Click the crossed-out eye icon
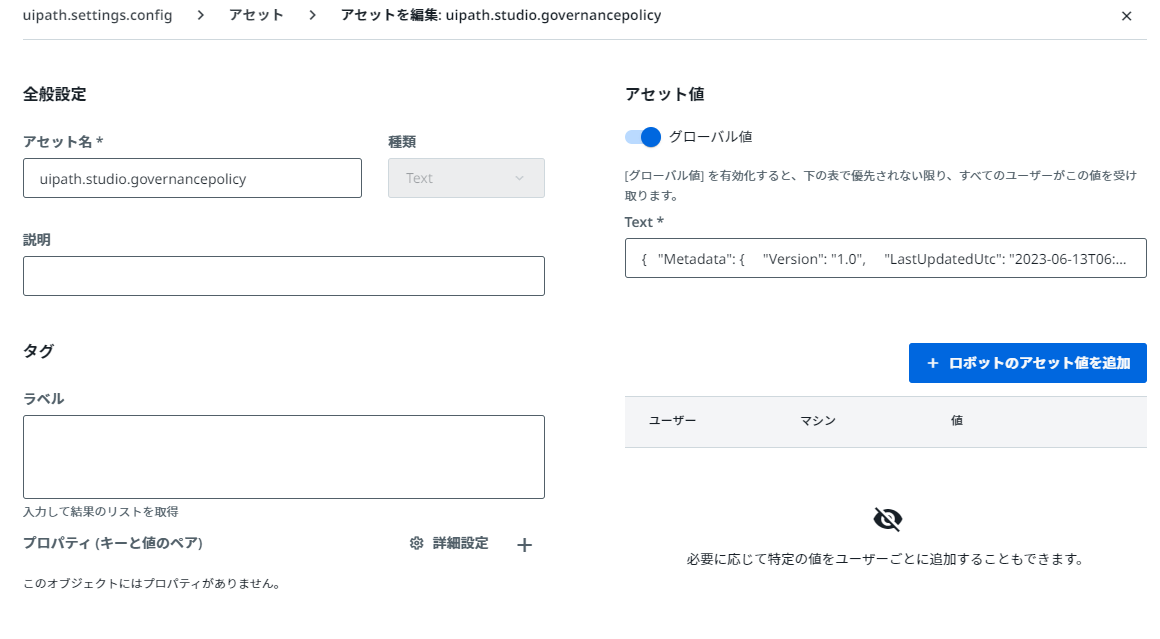Screen dimensions: 1160x639 [x=887, y=519]
